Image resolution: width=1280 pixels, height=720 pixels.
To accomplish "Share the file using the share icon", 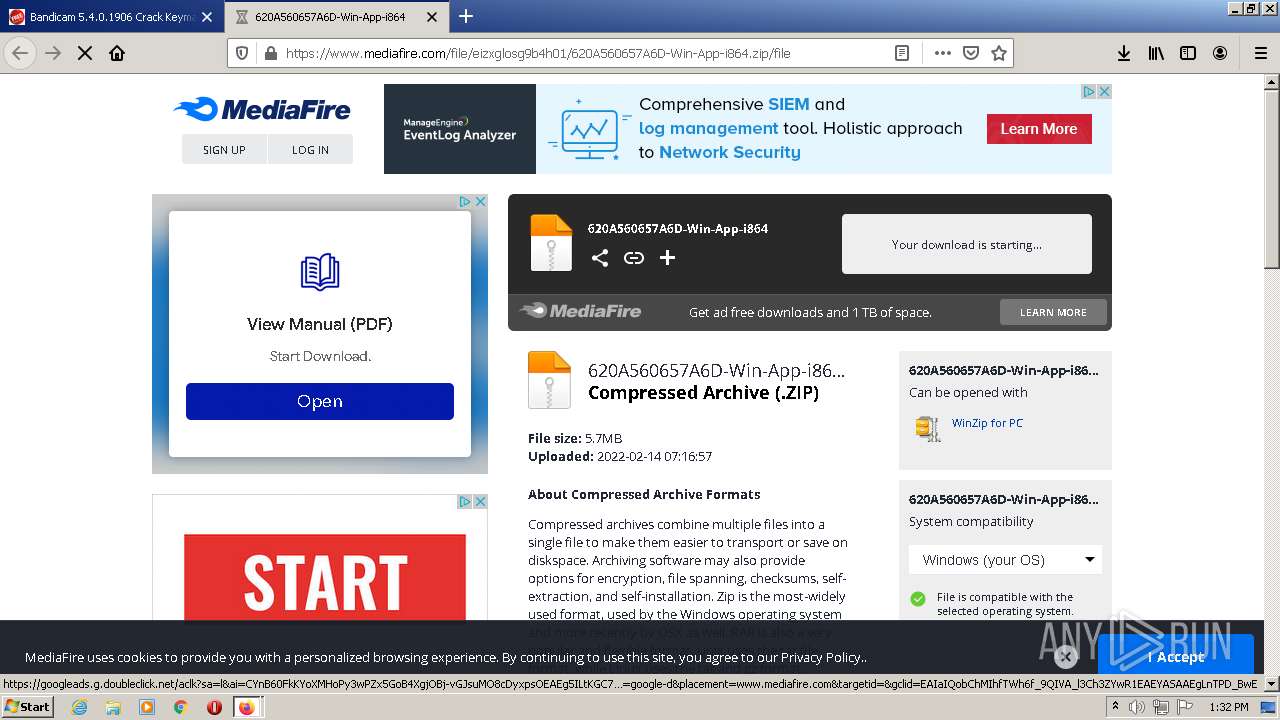I will (600, 258).
